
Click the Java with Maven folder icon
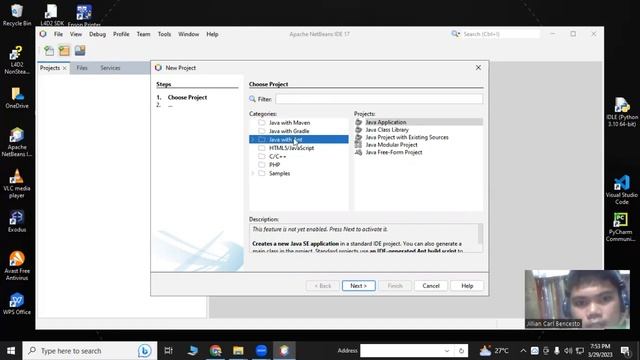click(x=262, y=122)
